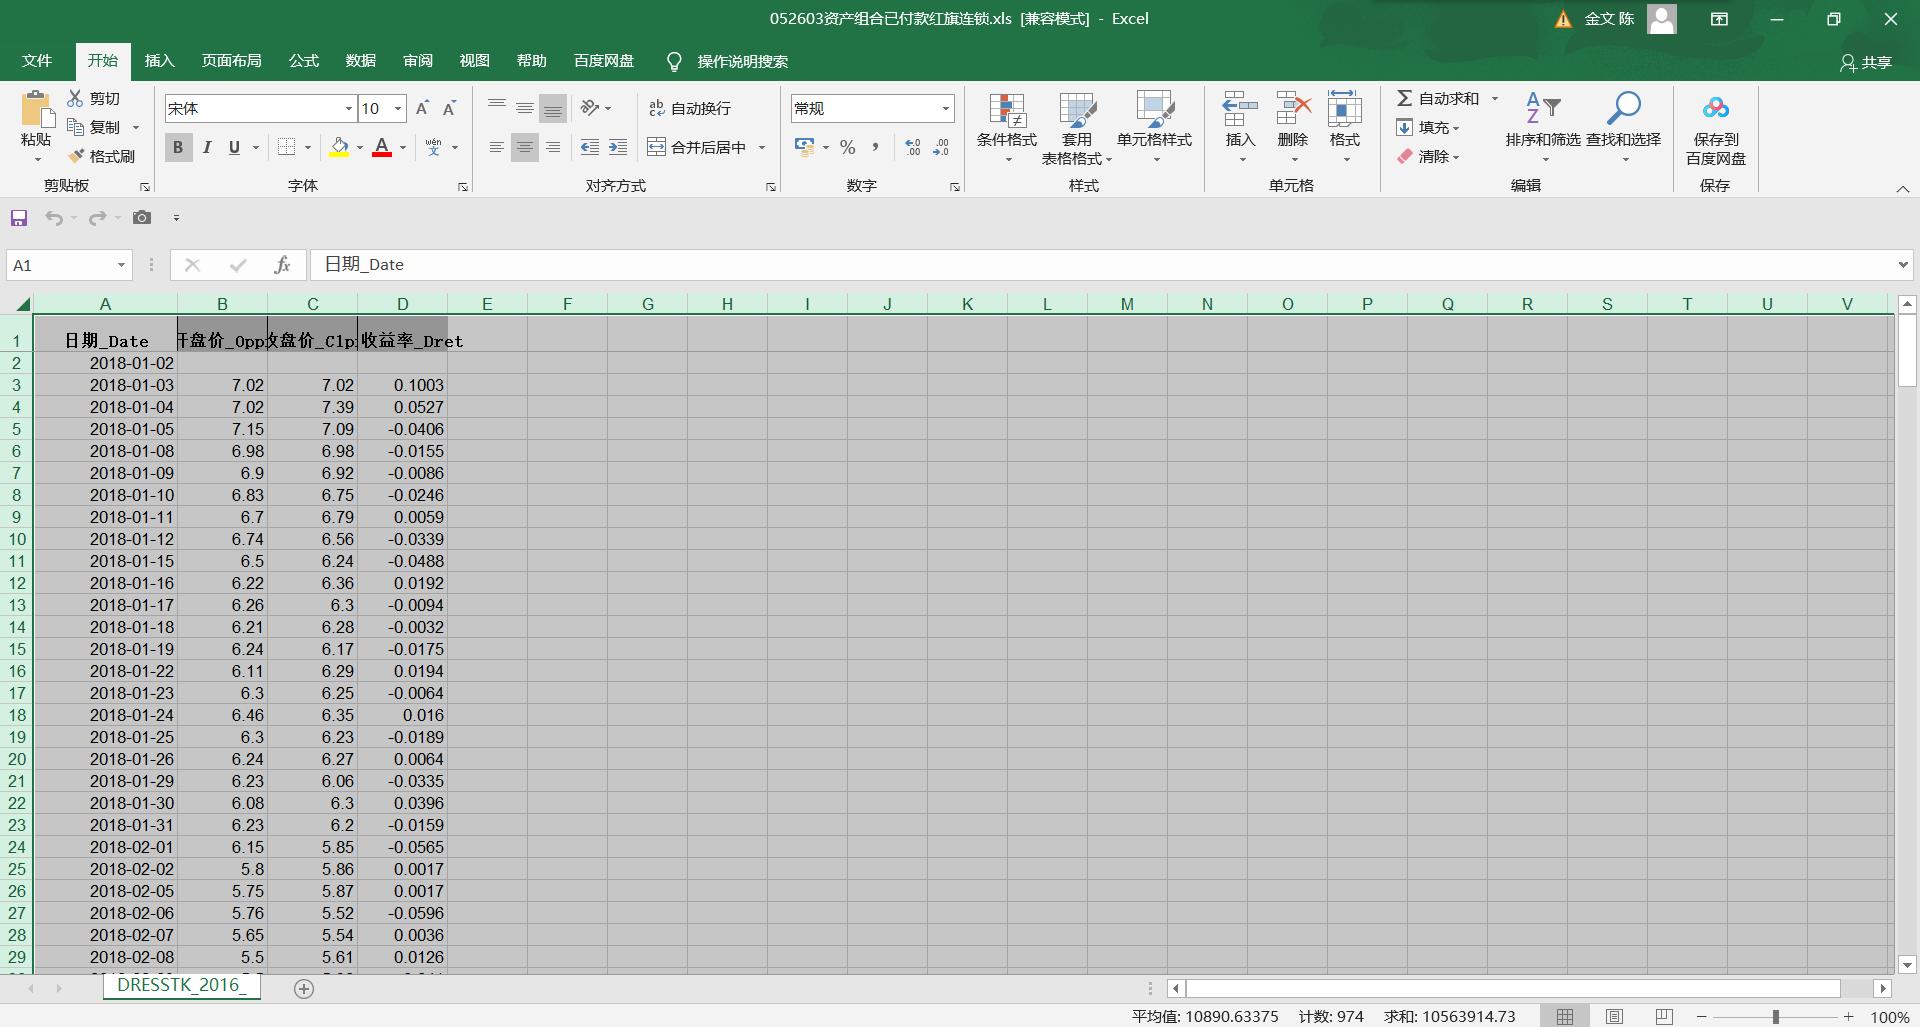Click the insert function fx icon

282,265
